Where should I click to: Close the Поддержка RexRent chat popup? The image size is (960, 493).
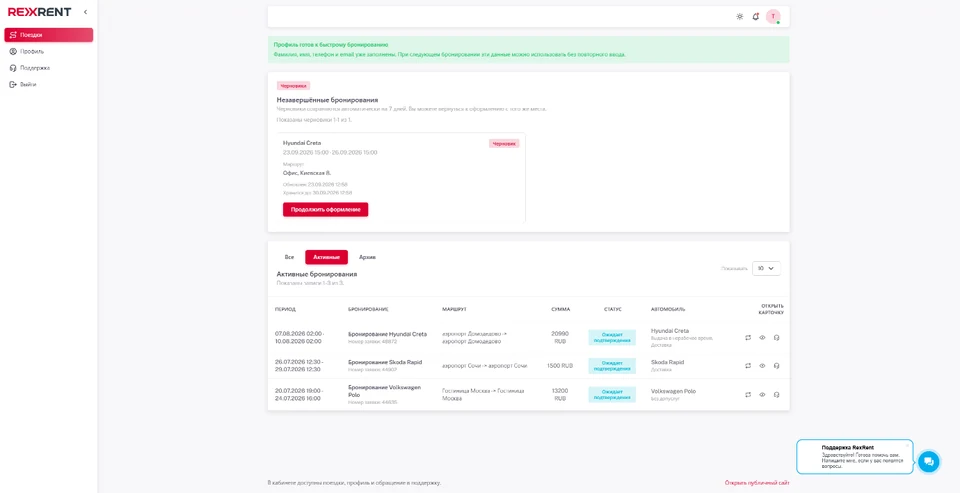(x=907, y=445)
